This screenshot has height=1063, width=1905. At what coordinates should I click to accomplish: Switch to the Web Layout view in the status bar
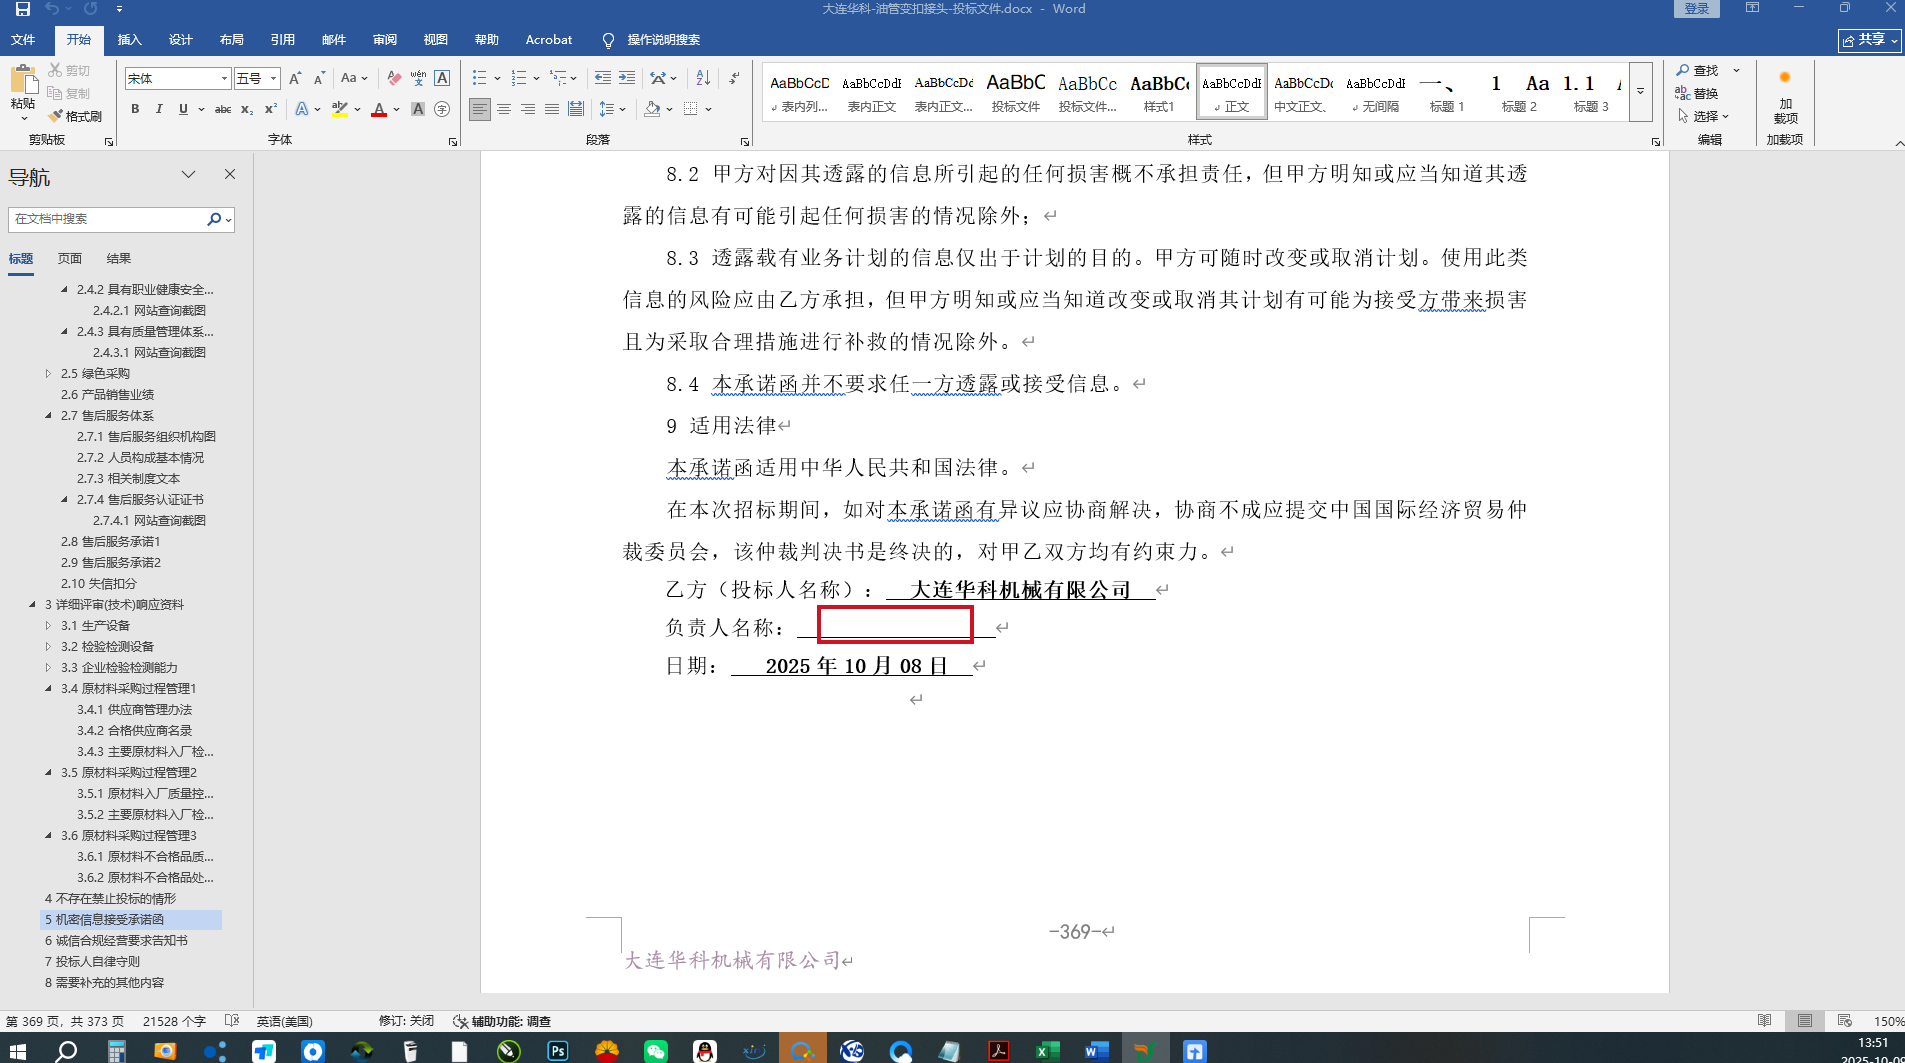1845,1021
